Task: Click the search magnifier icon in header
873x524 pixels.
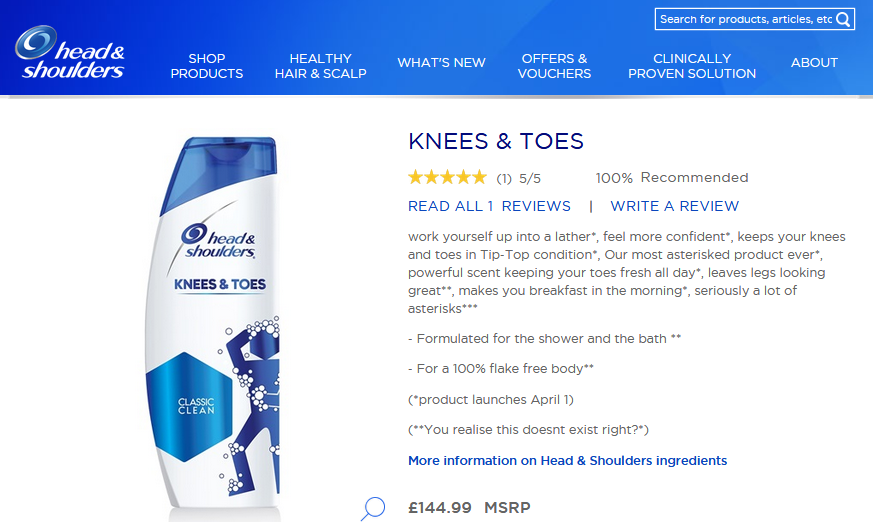Action: 844,19
